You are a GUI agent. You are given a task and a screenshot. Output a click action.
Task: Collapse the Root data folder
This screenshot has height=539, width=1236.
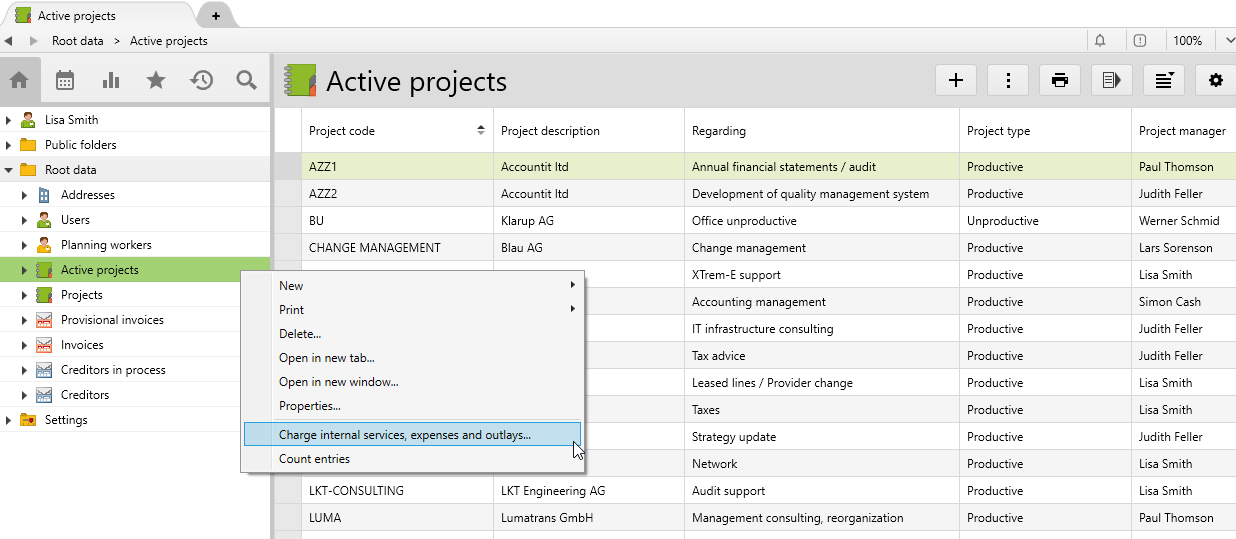(x=9, y=170)
